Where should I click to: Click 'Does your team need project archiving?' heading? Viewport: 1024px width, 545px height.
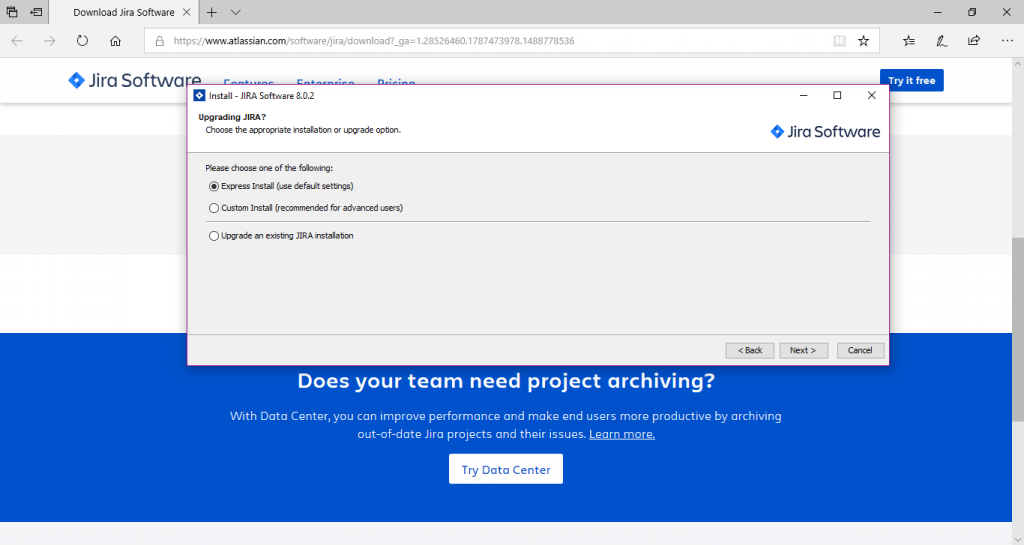pos(506,381)
